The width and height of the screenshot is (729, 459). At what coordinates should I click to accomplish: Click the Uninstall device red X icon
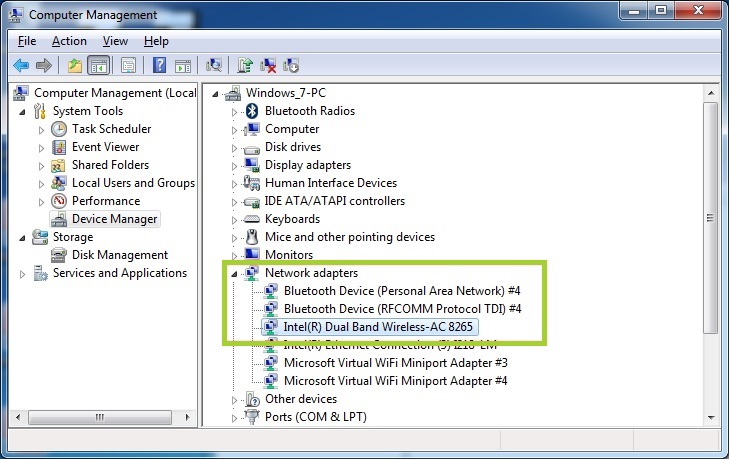point(268,66)
